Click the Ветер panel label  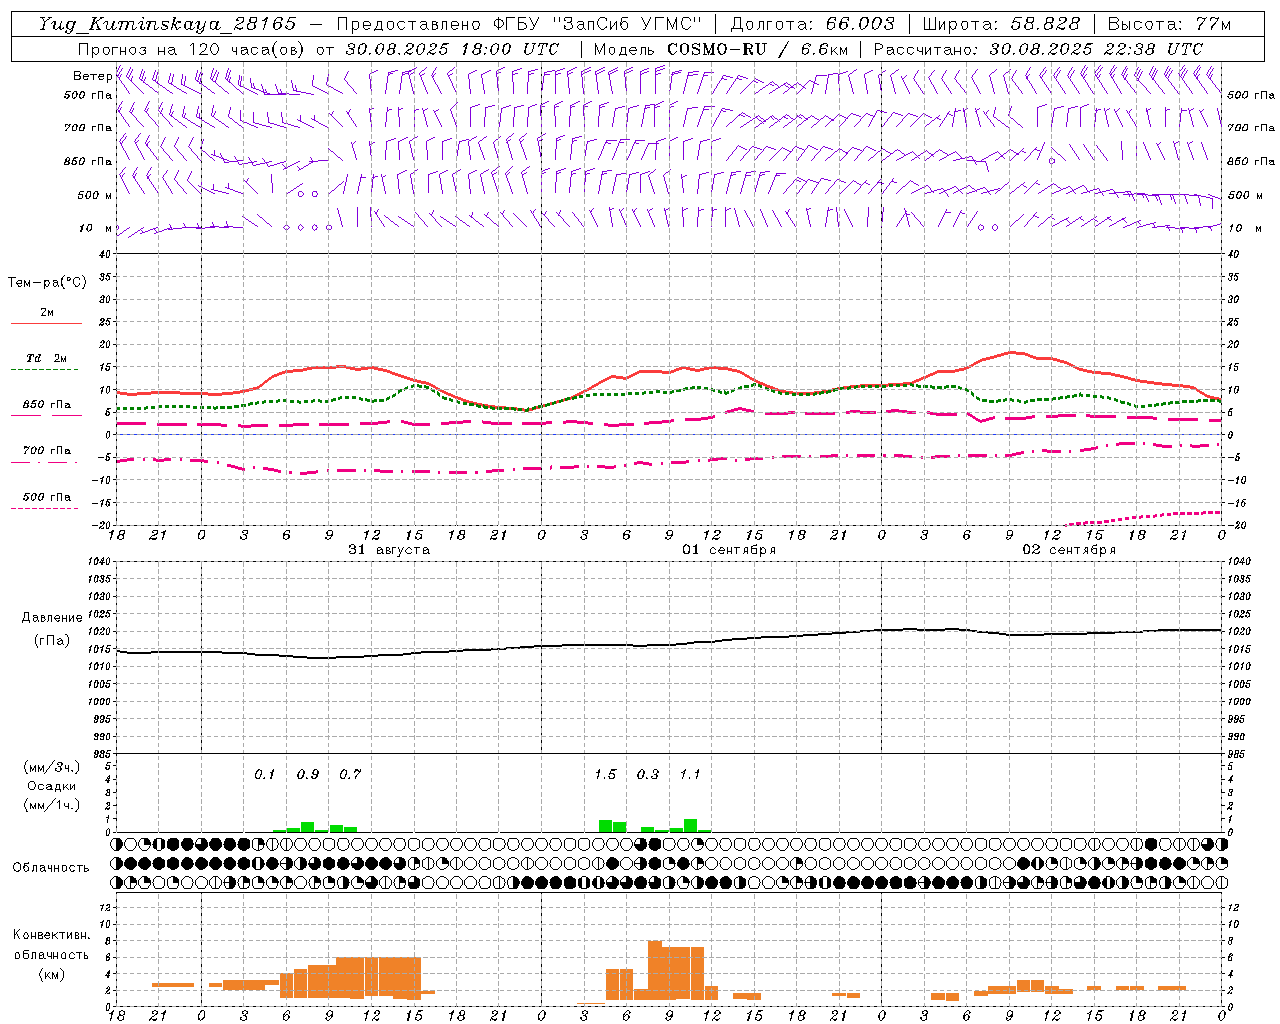[92, 76]
